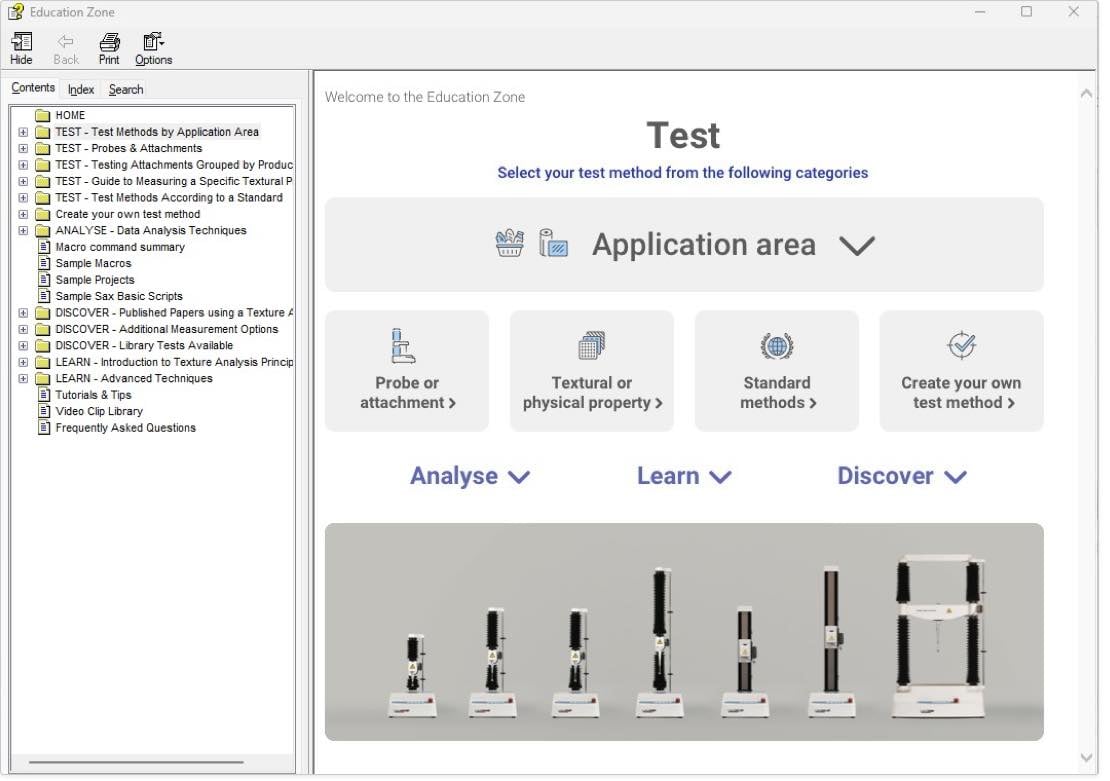This screenshot has width=1110, height=781.
Task: Click the Standard methods globe icon
Action: coord(776,346)
